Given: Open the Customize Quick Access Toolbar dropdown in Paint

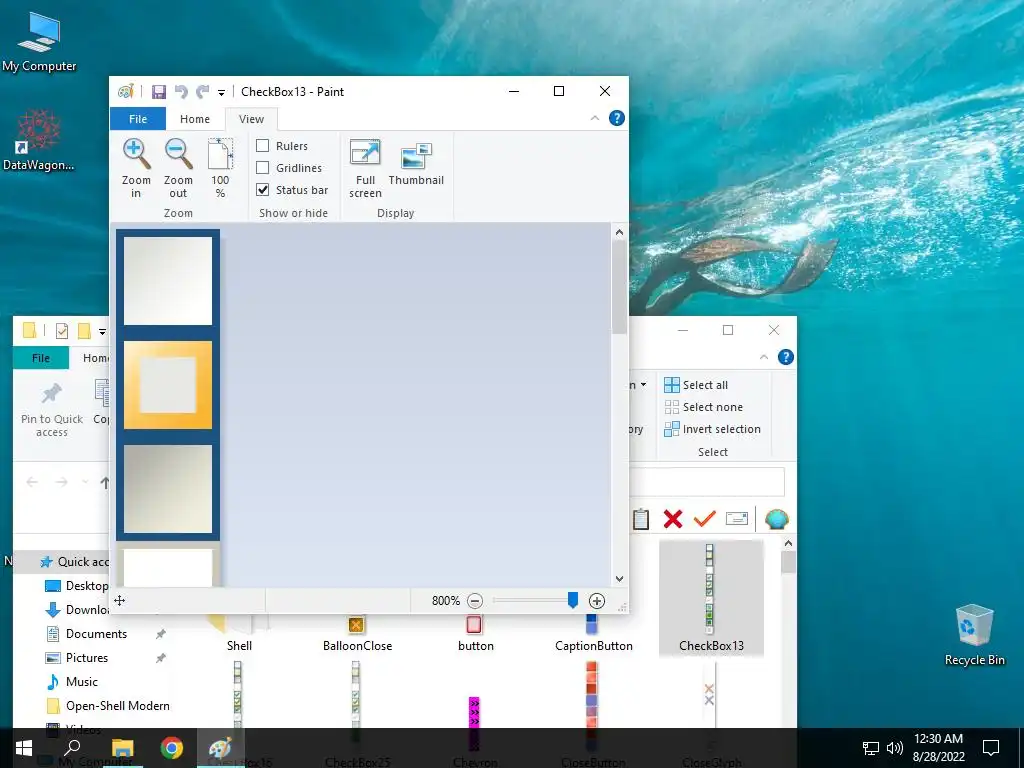Looking at the screenshot, I should pyautogui.click(x=221, y=93).
